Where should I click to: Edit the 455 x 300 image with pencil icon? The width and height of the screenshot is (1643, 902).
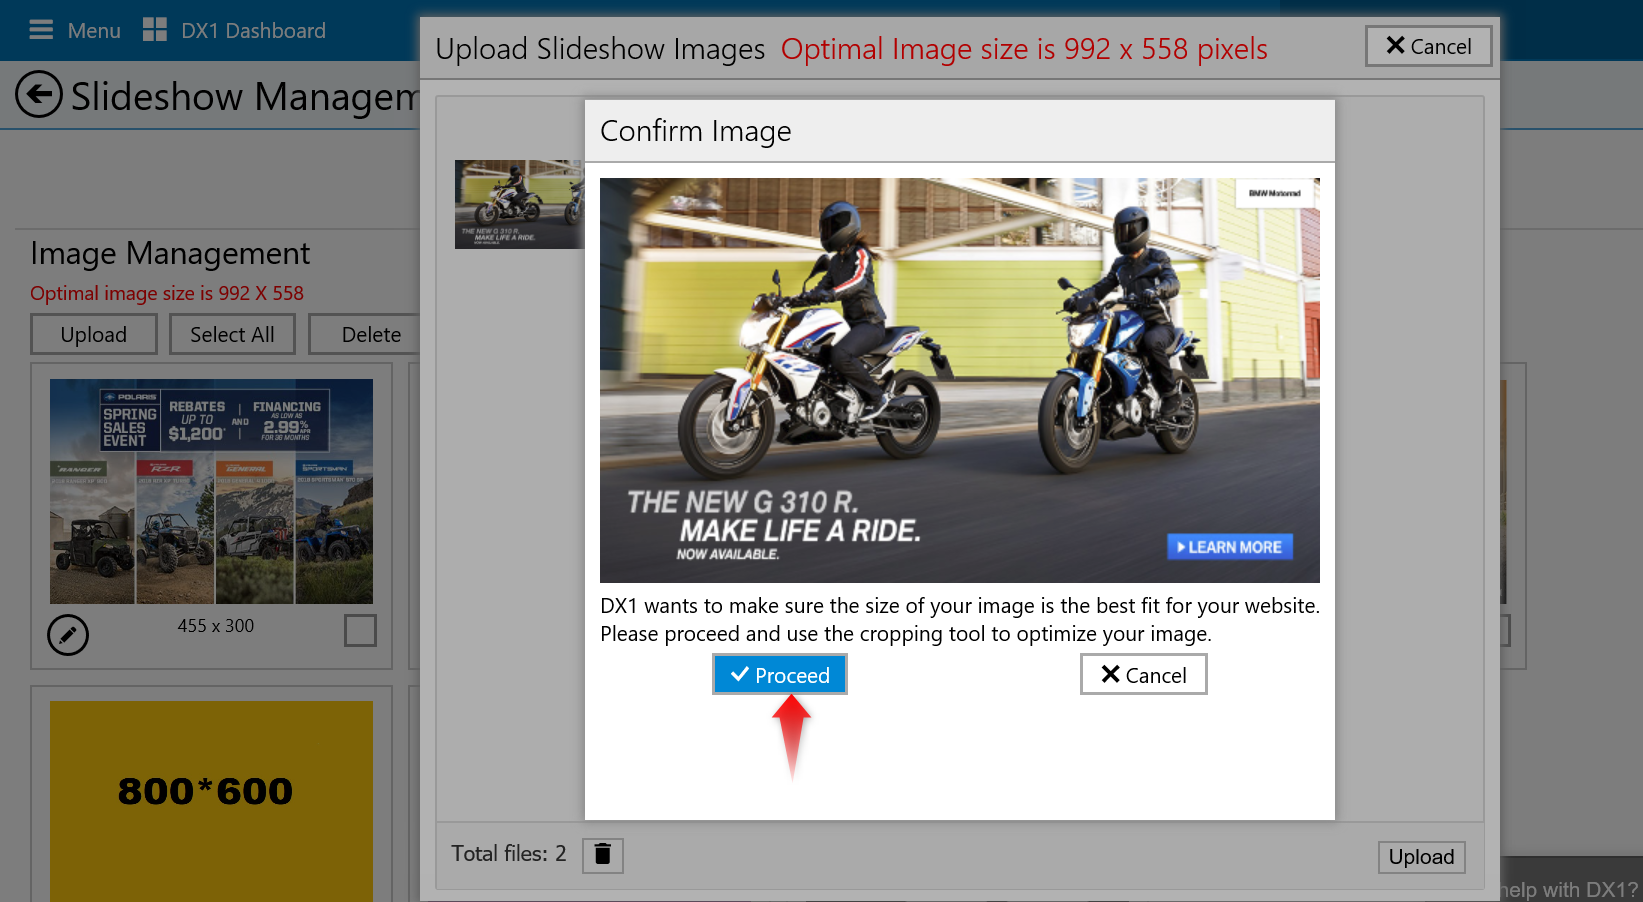pyautogui.click(x=68, y=634)
